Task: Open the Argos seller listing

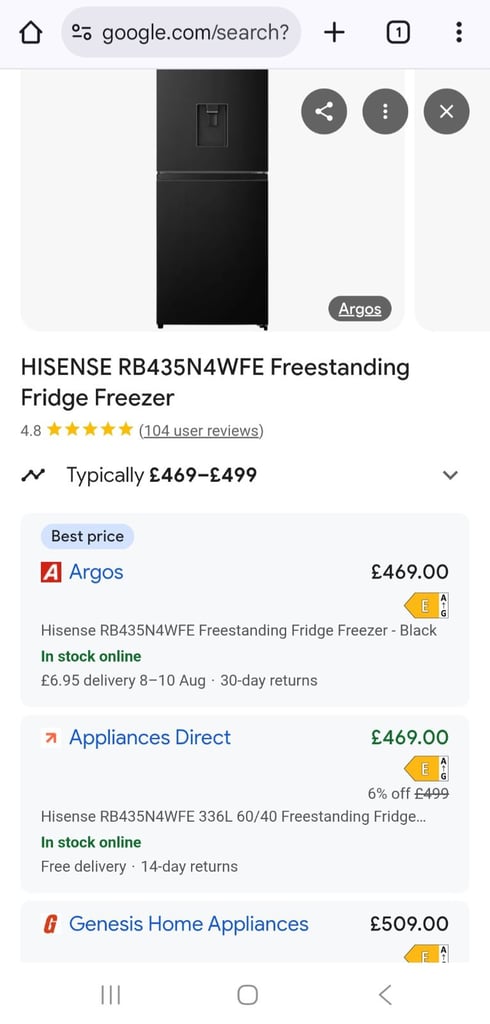Action: click(245, 610)
